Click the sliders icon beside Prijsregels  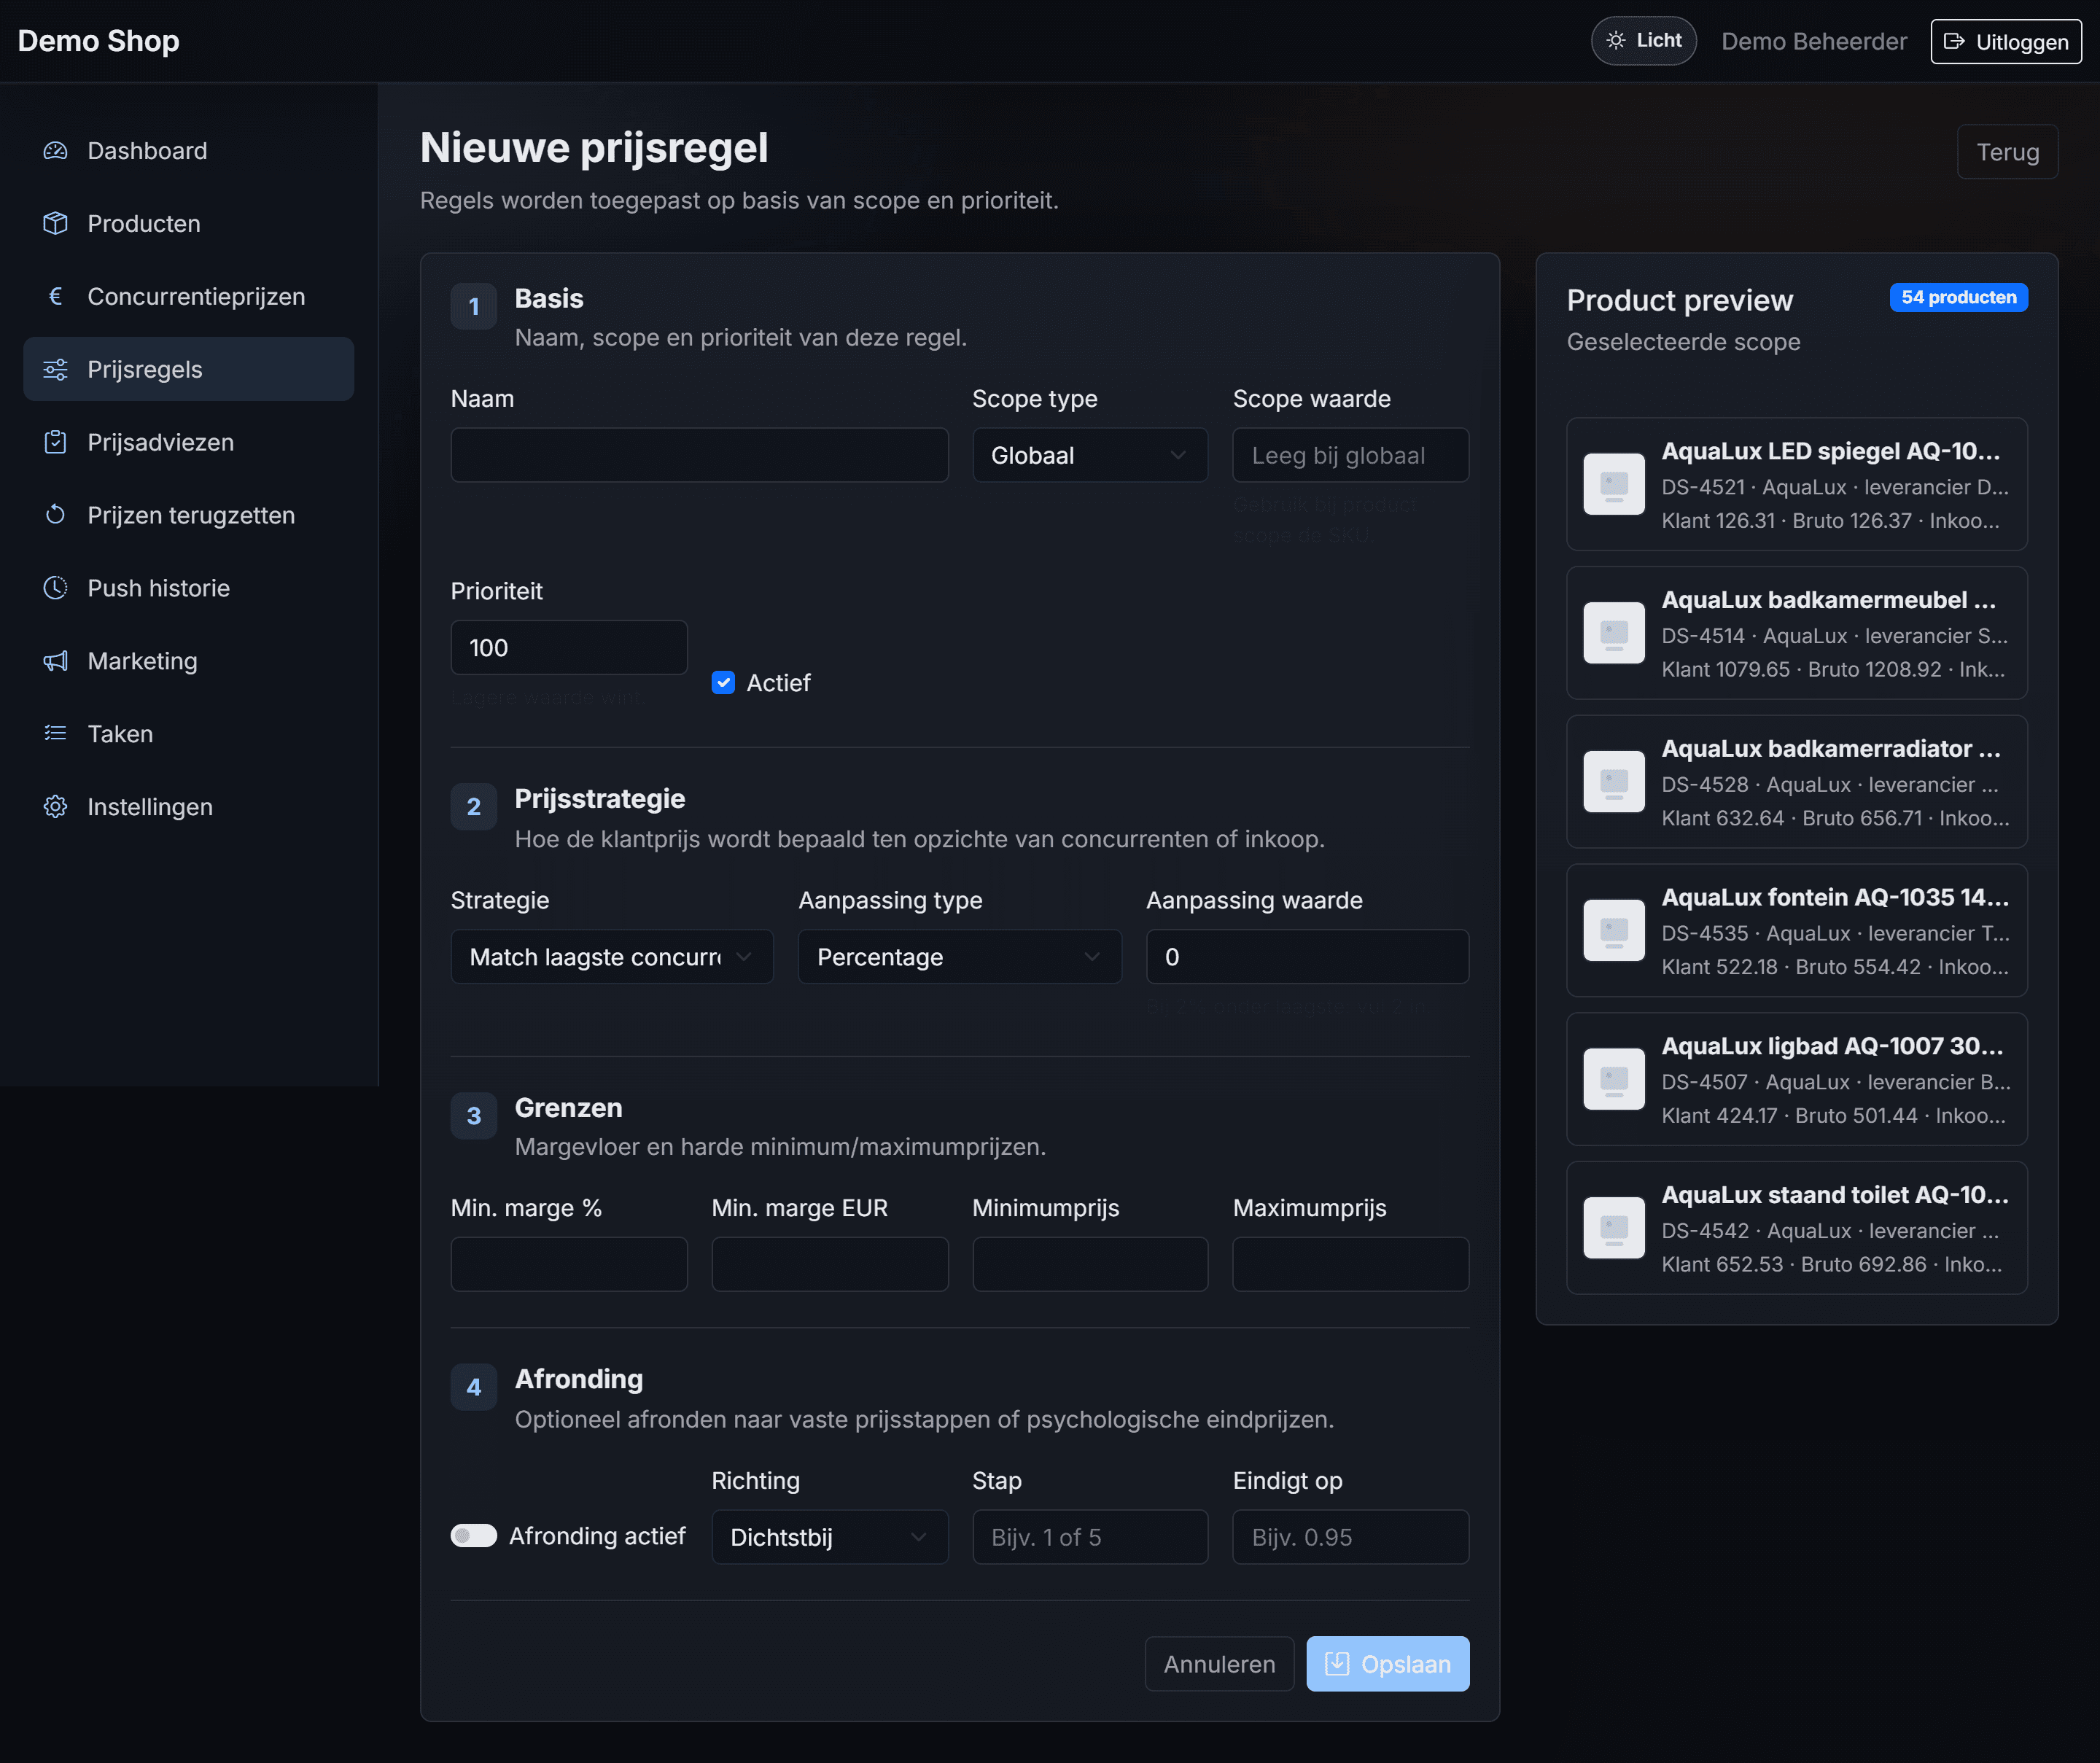click(55, 370)
